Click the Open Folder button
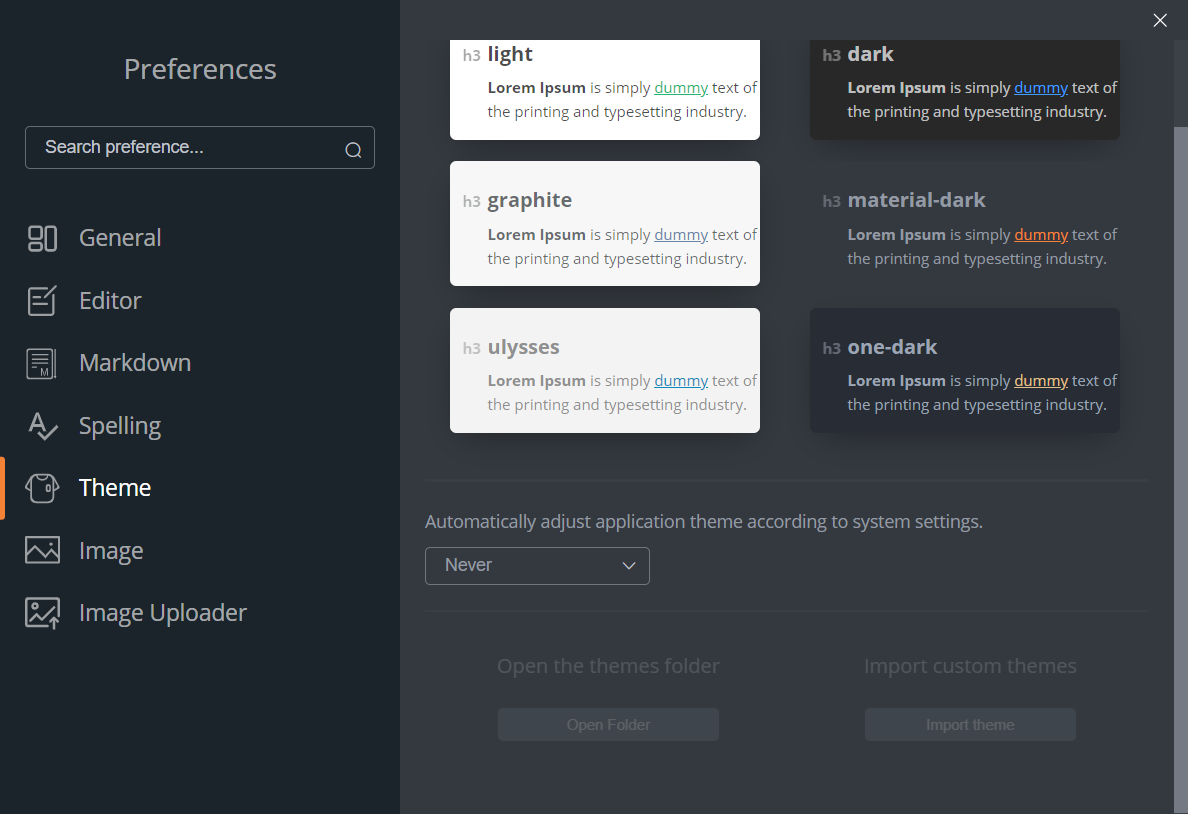 608,725
